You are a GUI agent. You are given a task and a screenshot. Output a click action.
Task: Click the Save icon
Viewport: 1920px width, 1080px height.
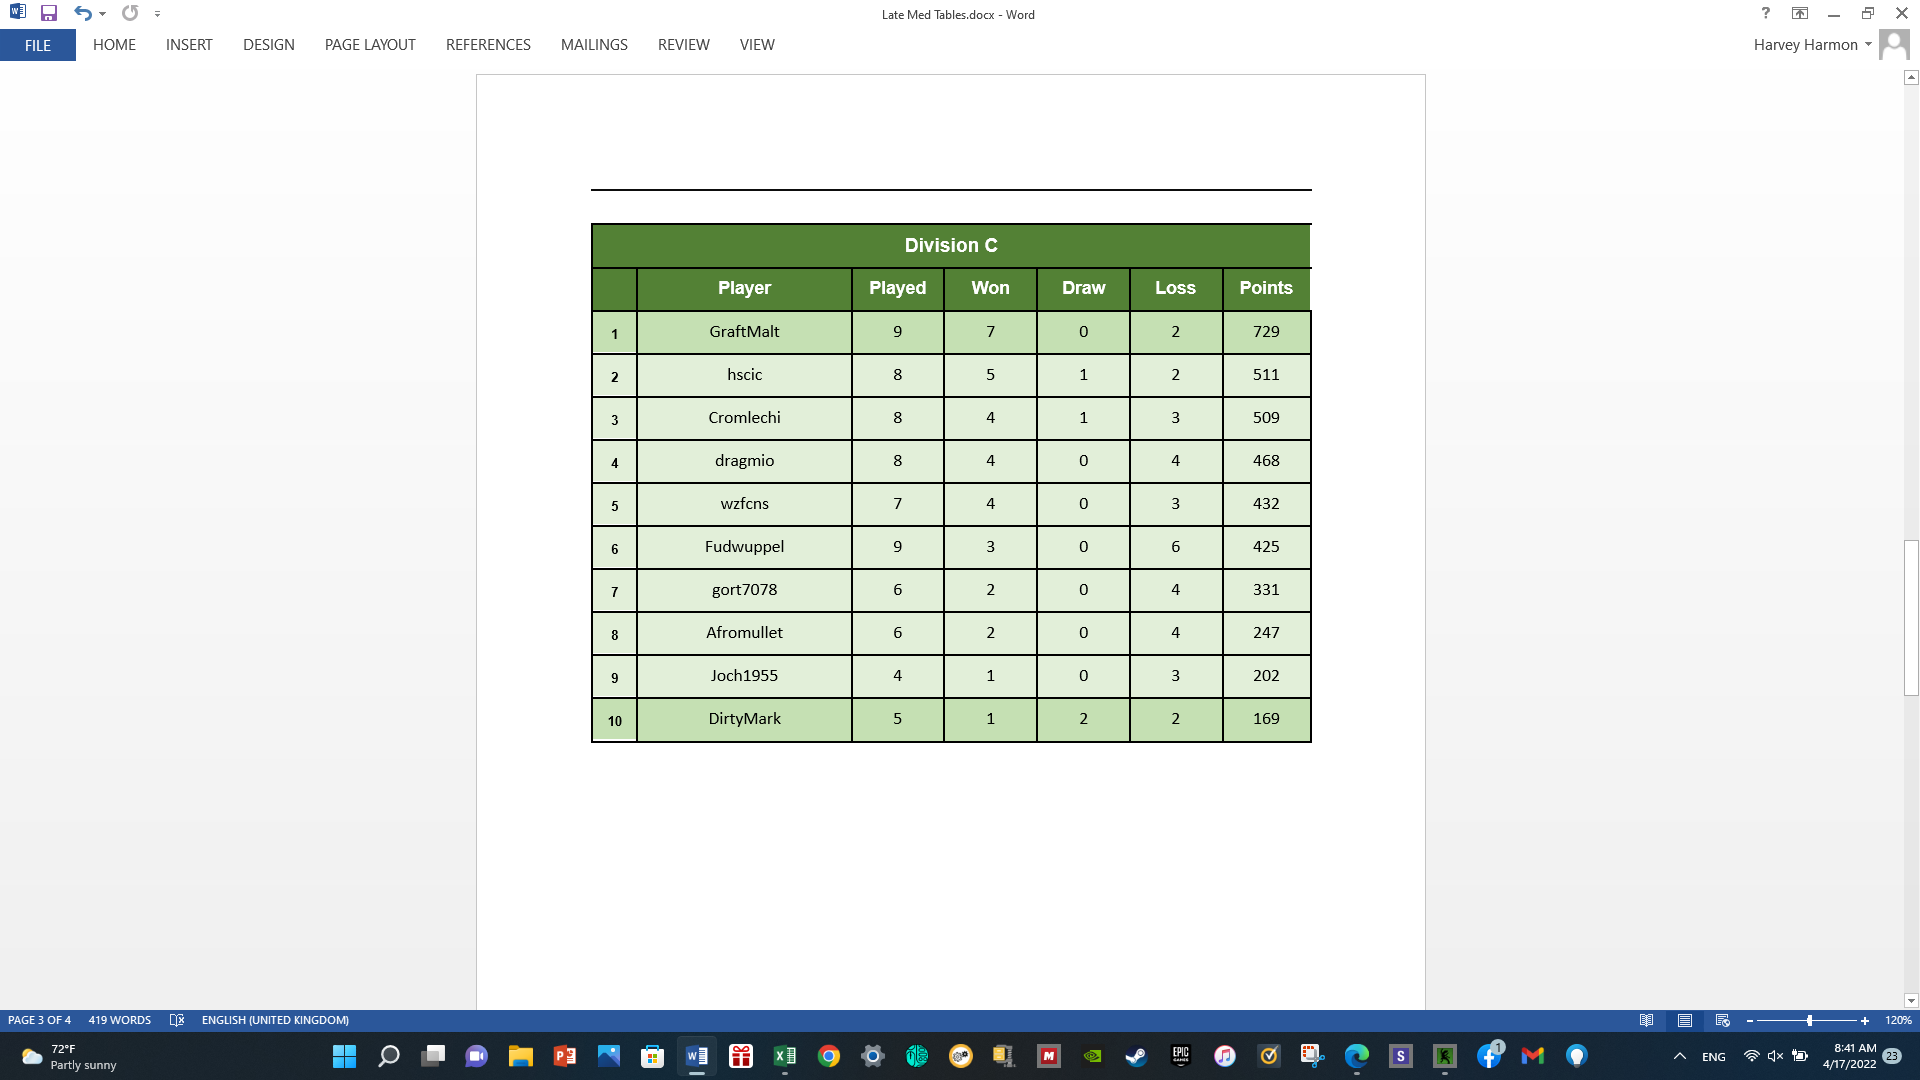(50, 14)
